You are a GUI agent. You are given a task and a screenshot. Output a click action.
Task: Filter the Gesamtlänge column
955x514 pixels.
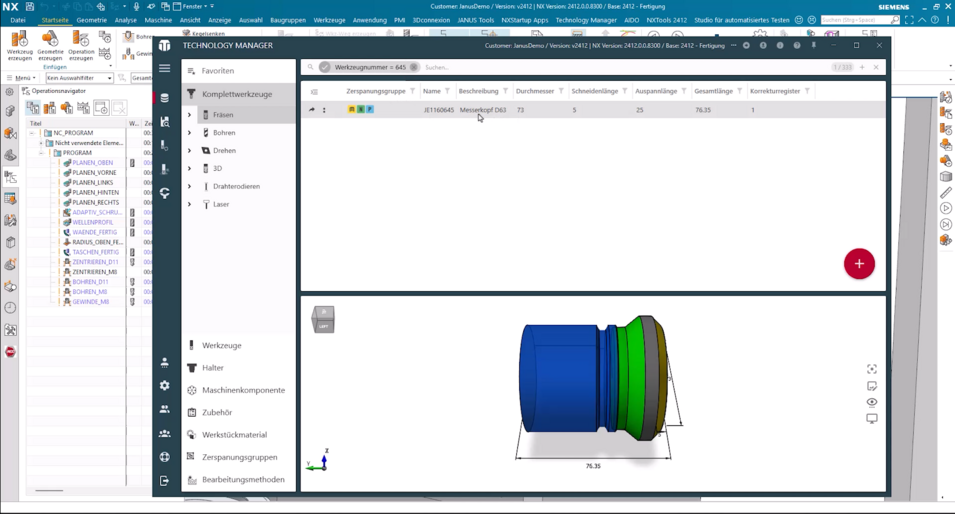[739, 91]
